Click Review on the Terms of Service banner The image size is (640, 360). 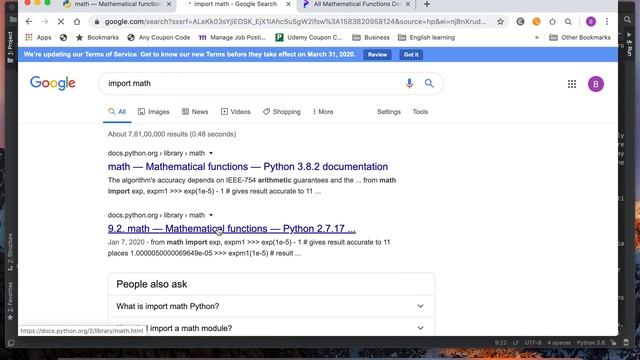[x=377, y=55]
